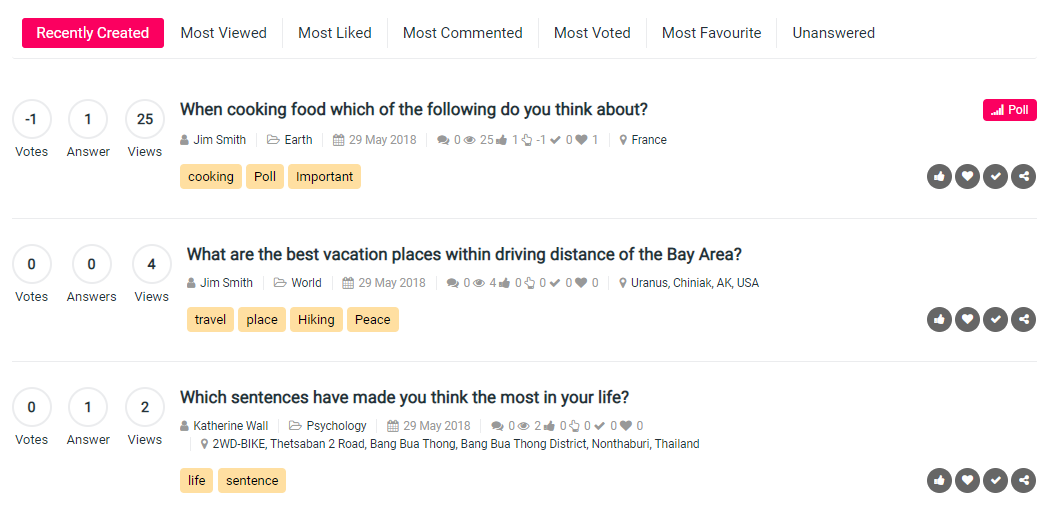1048x510 pixels.
Task: Share the sentences question
Action: 1023,481
